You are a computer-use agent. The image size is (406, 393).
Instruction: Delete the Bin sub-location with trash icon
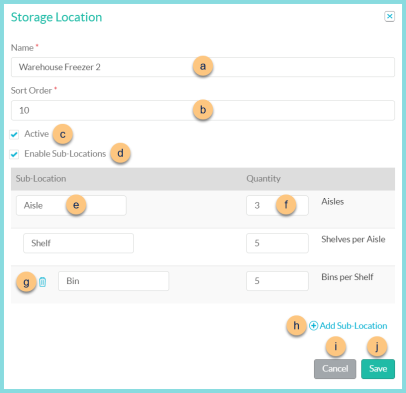click(42, 282)
